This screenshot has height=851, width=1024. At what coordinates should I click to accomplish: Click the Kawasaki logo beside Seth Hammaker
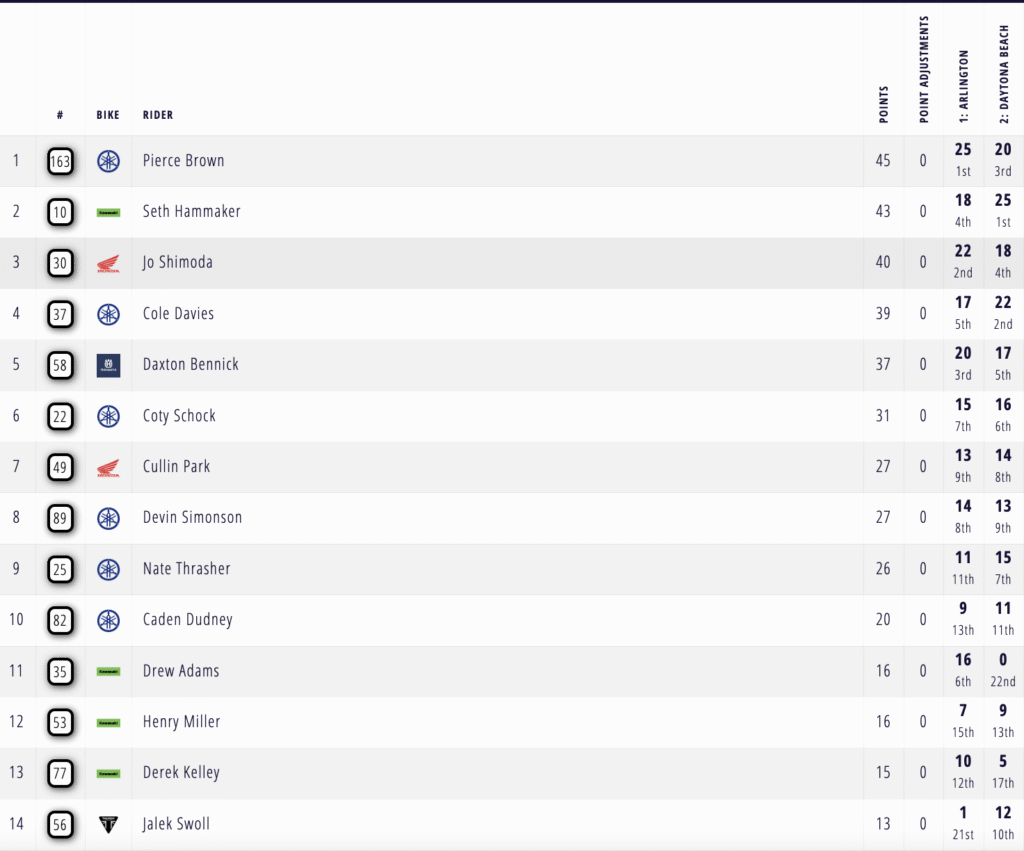[x=108, y=212]
